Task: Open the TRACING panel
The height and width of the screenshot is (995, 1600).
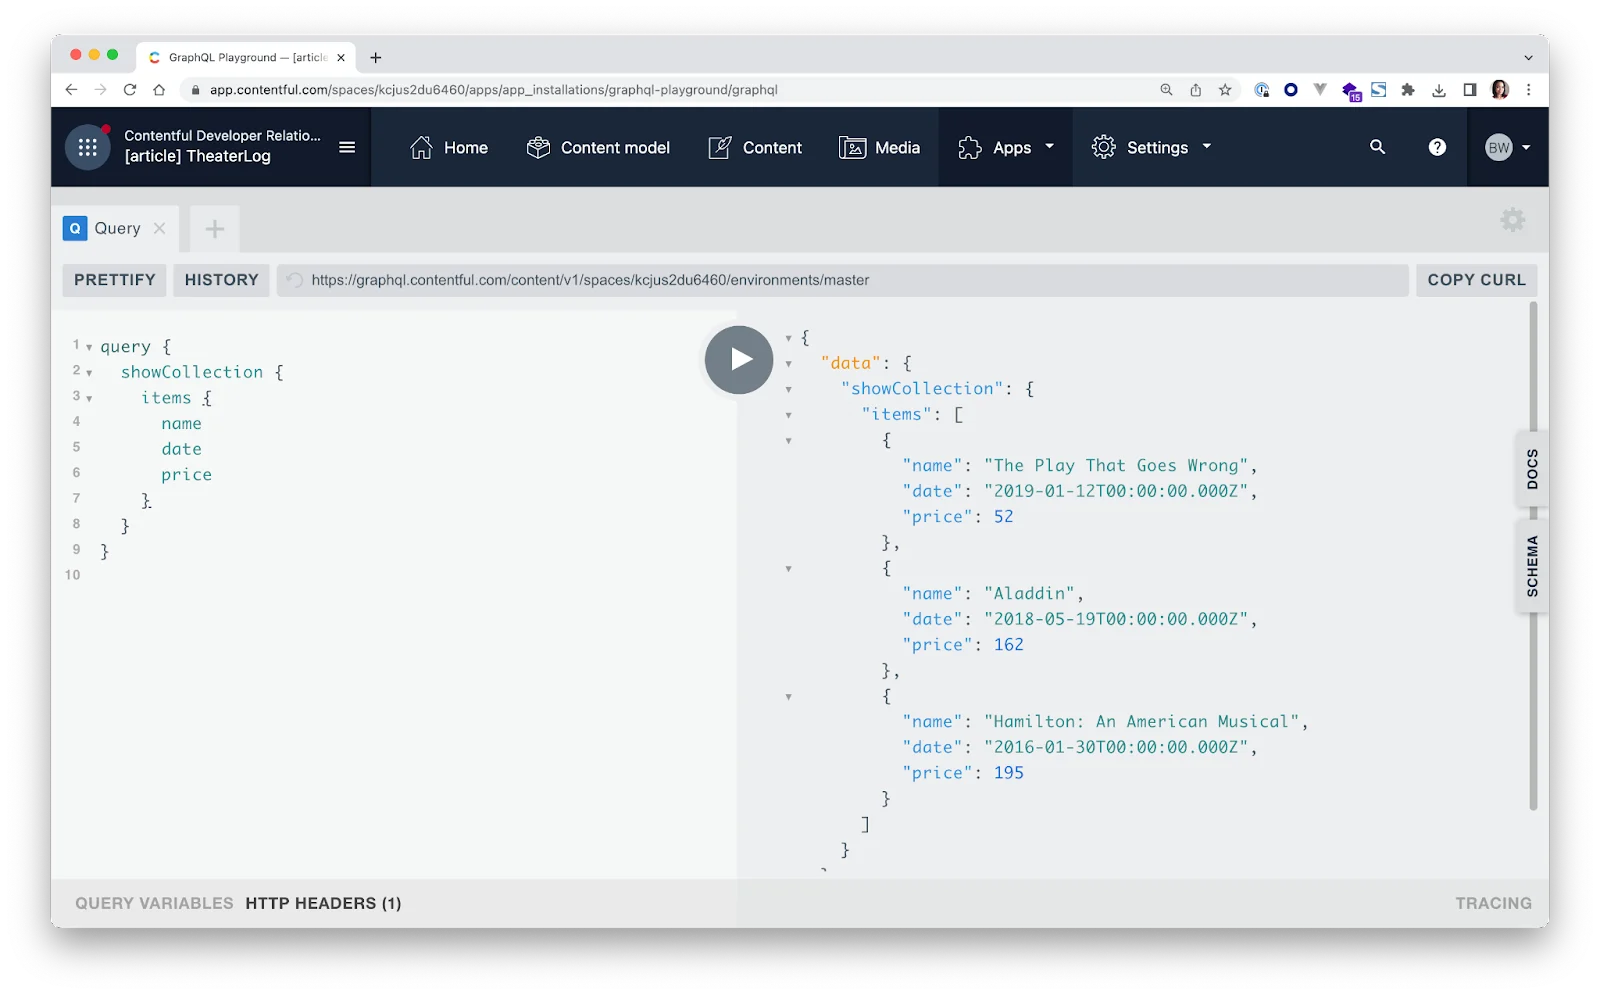Action: point(1493,903)
